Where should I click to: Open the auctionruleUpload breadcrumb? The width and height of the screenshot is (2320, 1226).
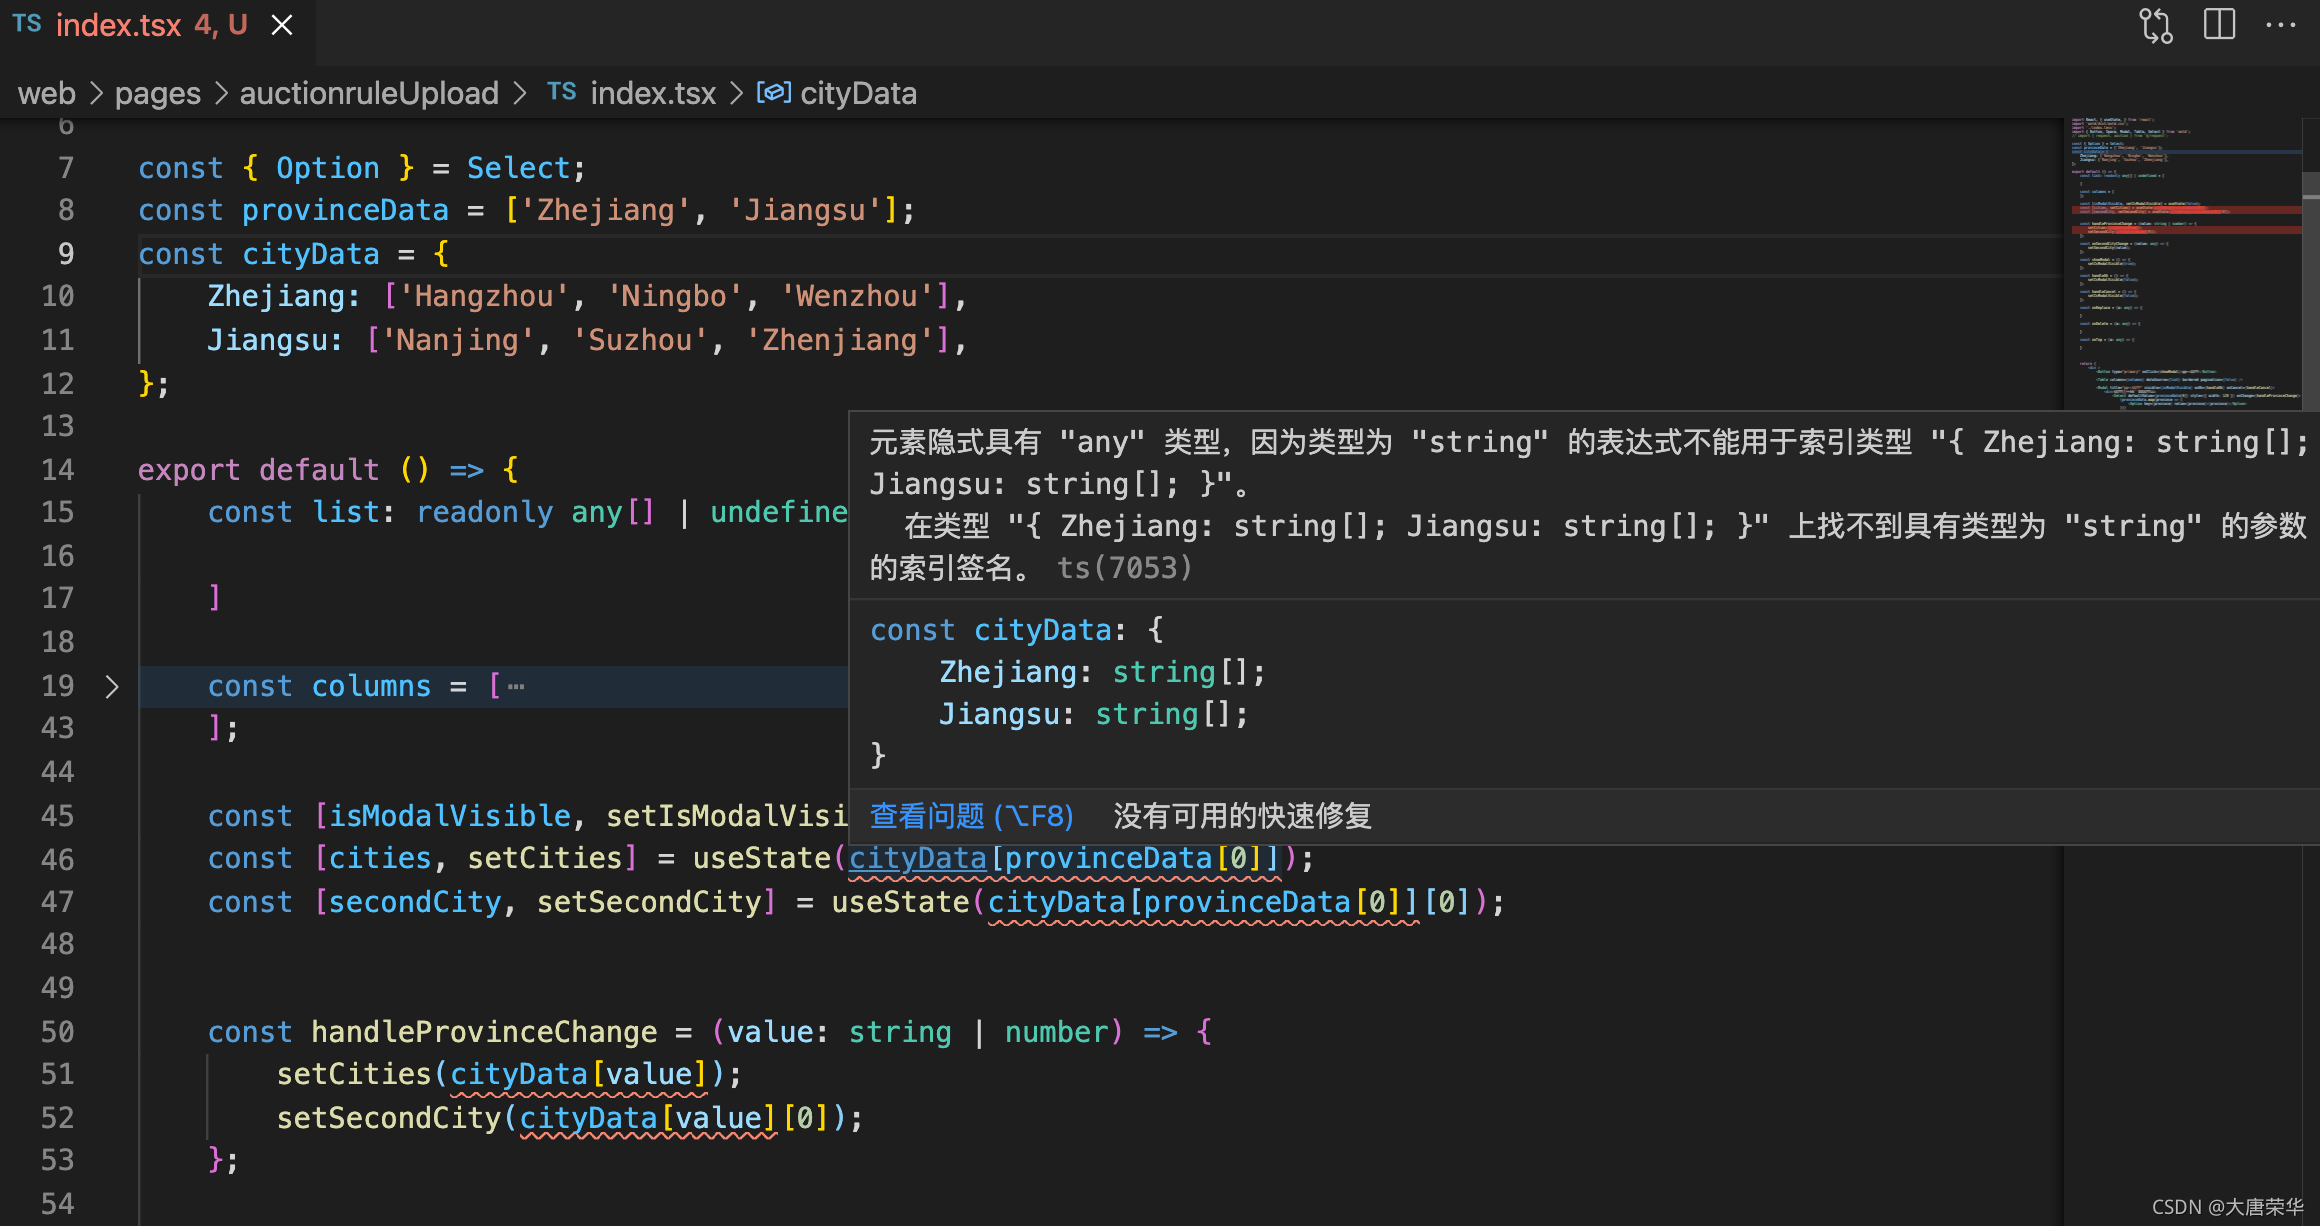[369, 93]
